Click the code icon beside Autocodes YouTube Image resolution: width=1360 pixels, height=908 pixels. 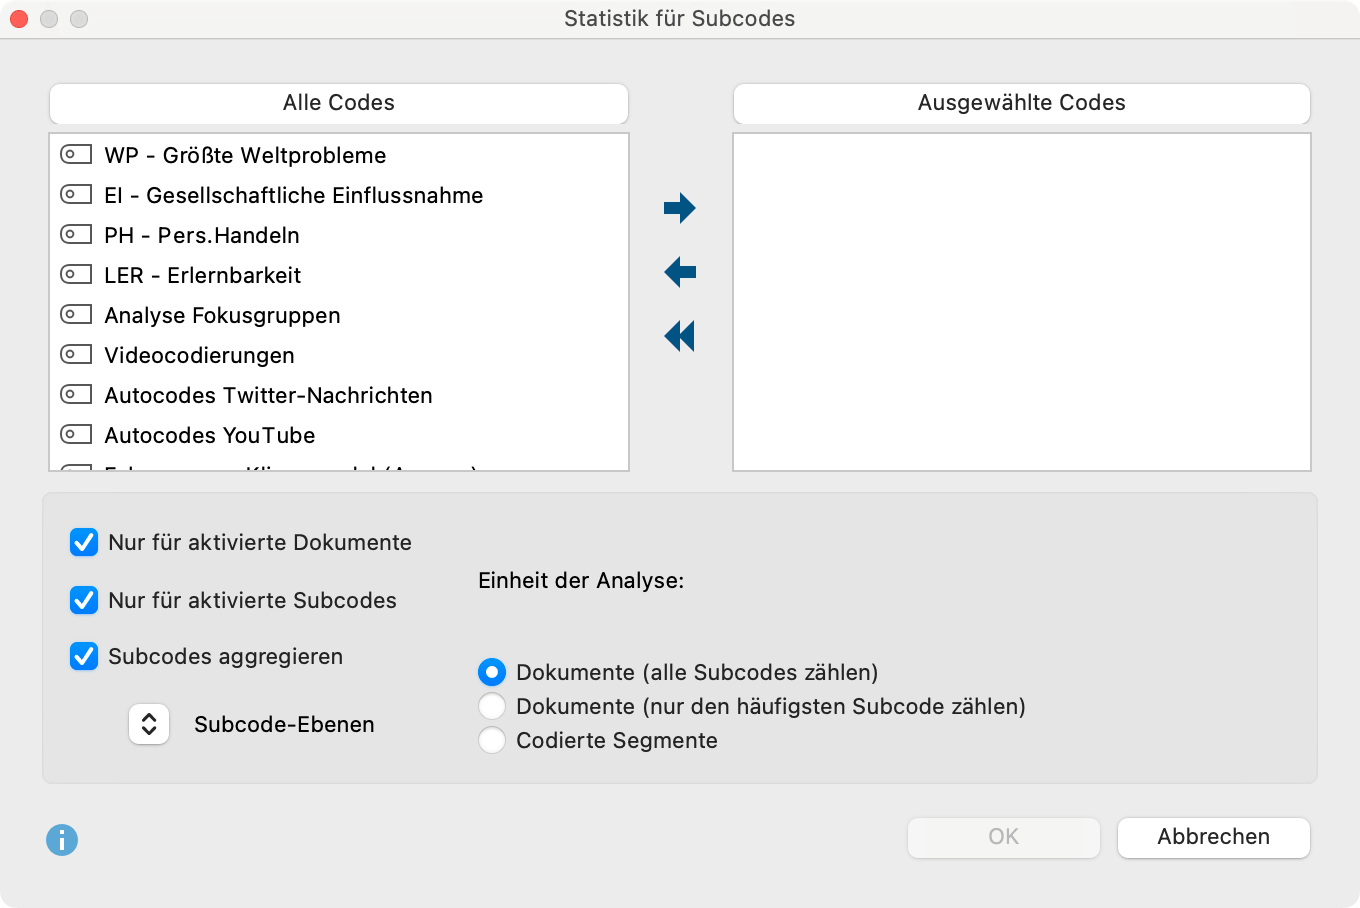76,434
